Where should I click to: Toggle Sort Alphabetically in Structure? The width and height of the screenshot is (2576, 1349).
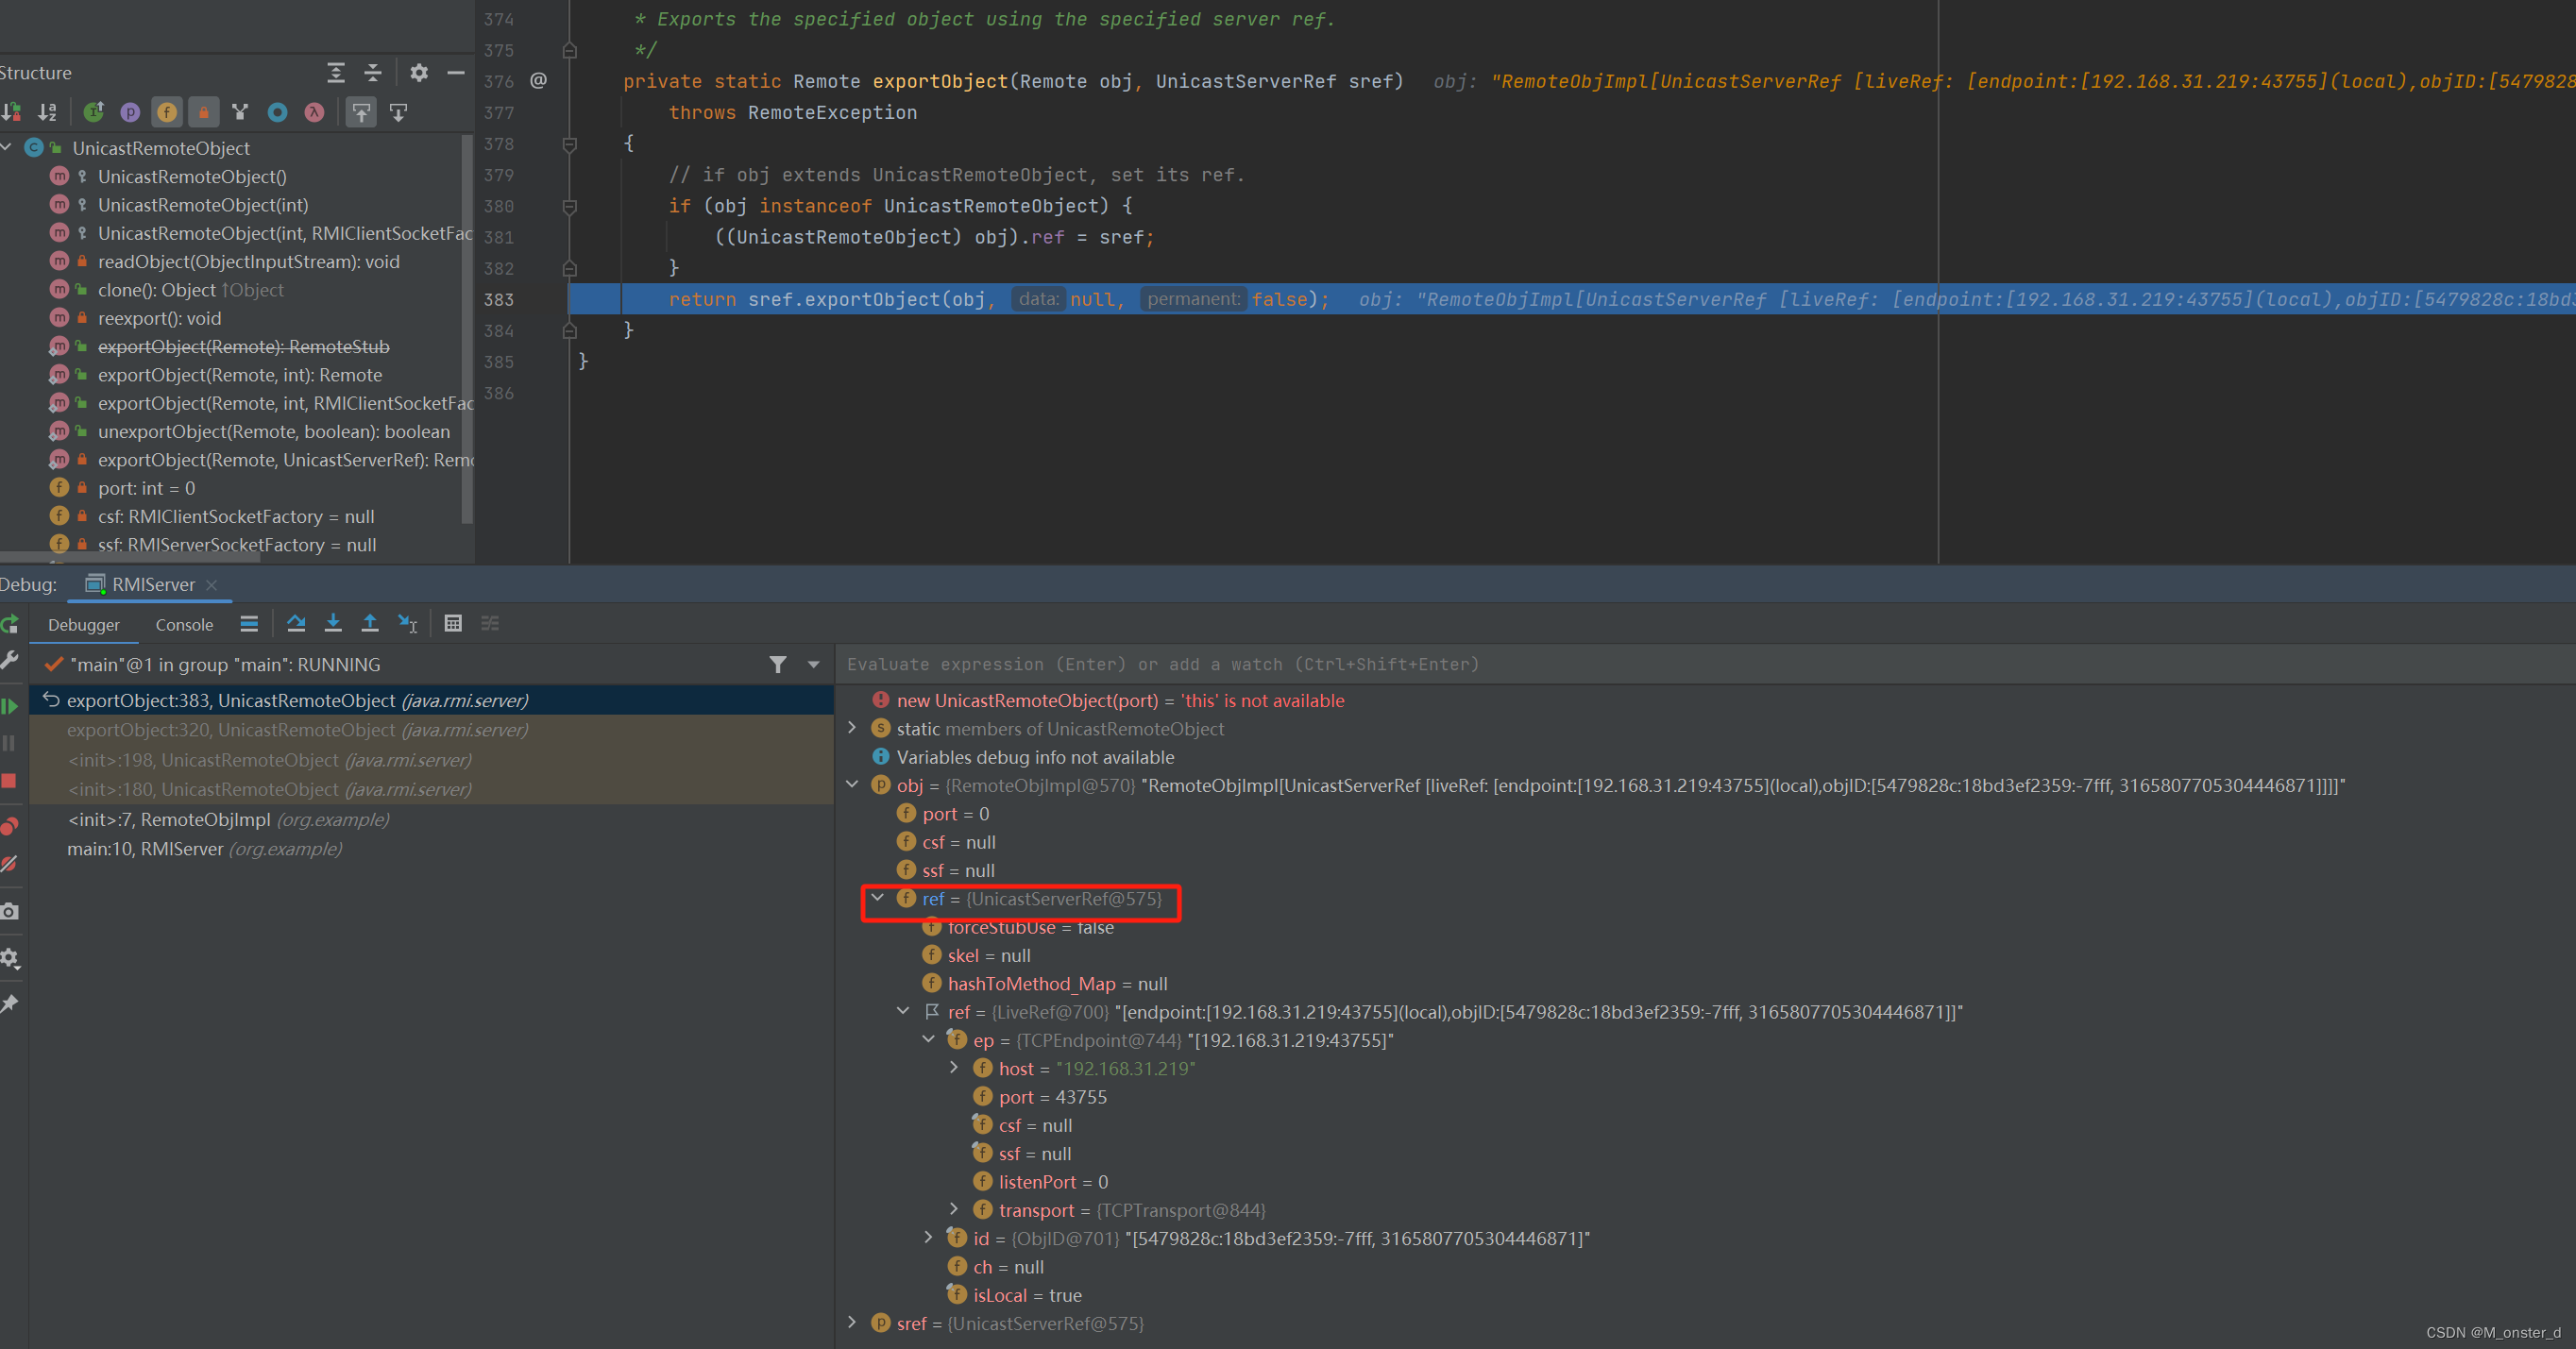(x=48, y=112)
